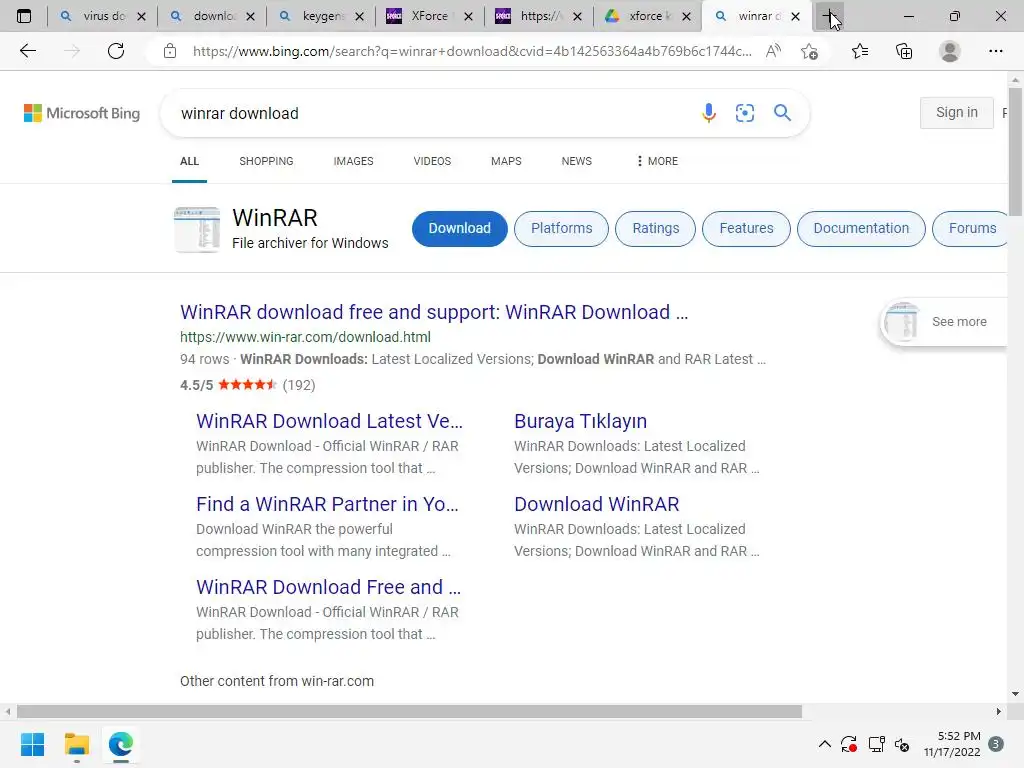The image size is (1024, 768).
Task: Open the Read aloud icon
Action: [773, 51]
